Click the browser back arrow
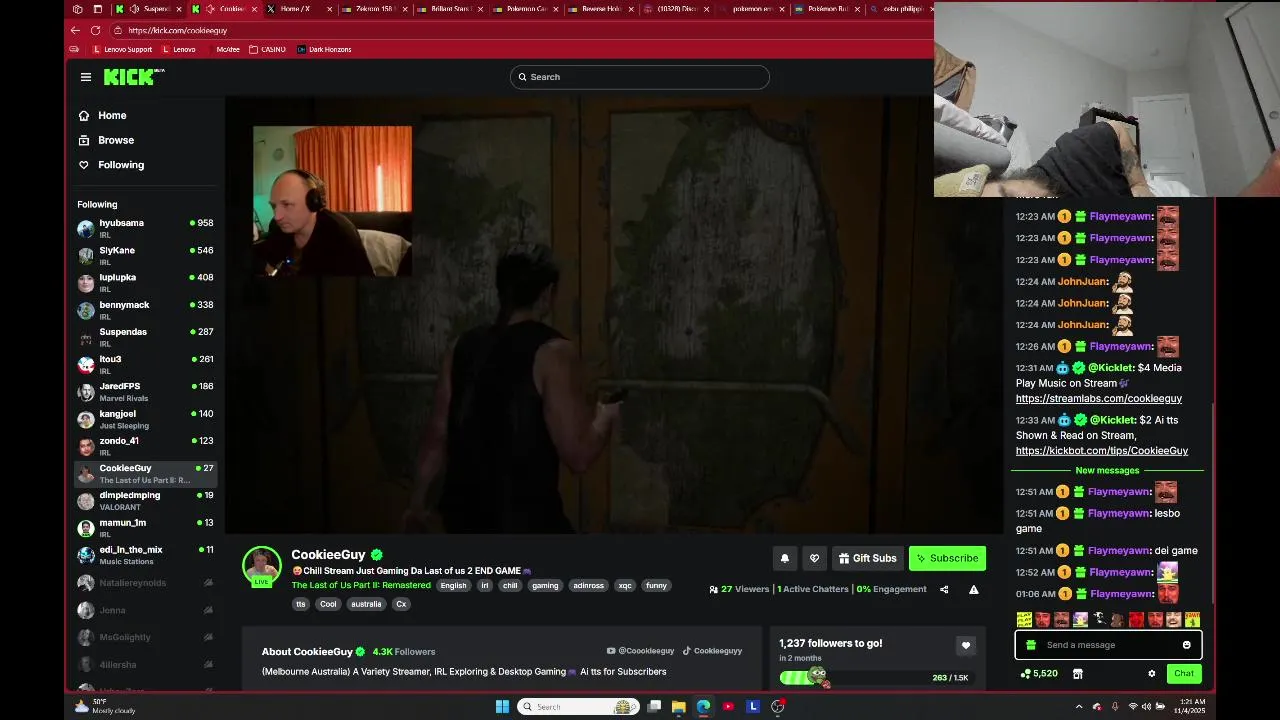Viewport: 1280px width, 720px height. pyautogui.click(x=75, y=30)
